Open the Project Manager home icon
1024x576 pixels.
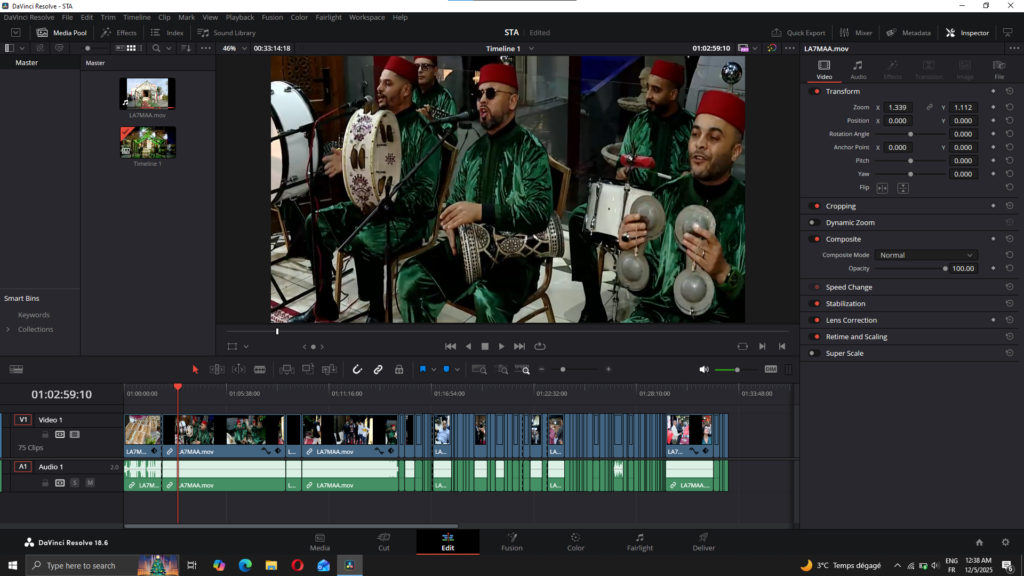pyautogui.click(x=979, y=542)
